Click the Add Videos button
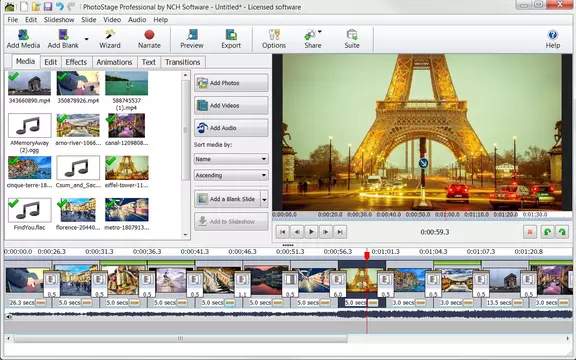Viewport: 576px width, 360px height. 231,105
